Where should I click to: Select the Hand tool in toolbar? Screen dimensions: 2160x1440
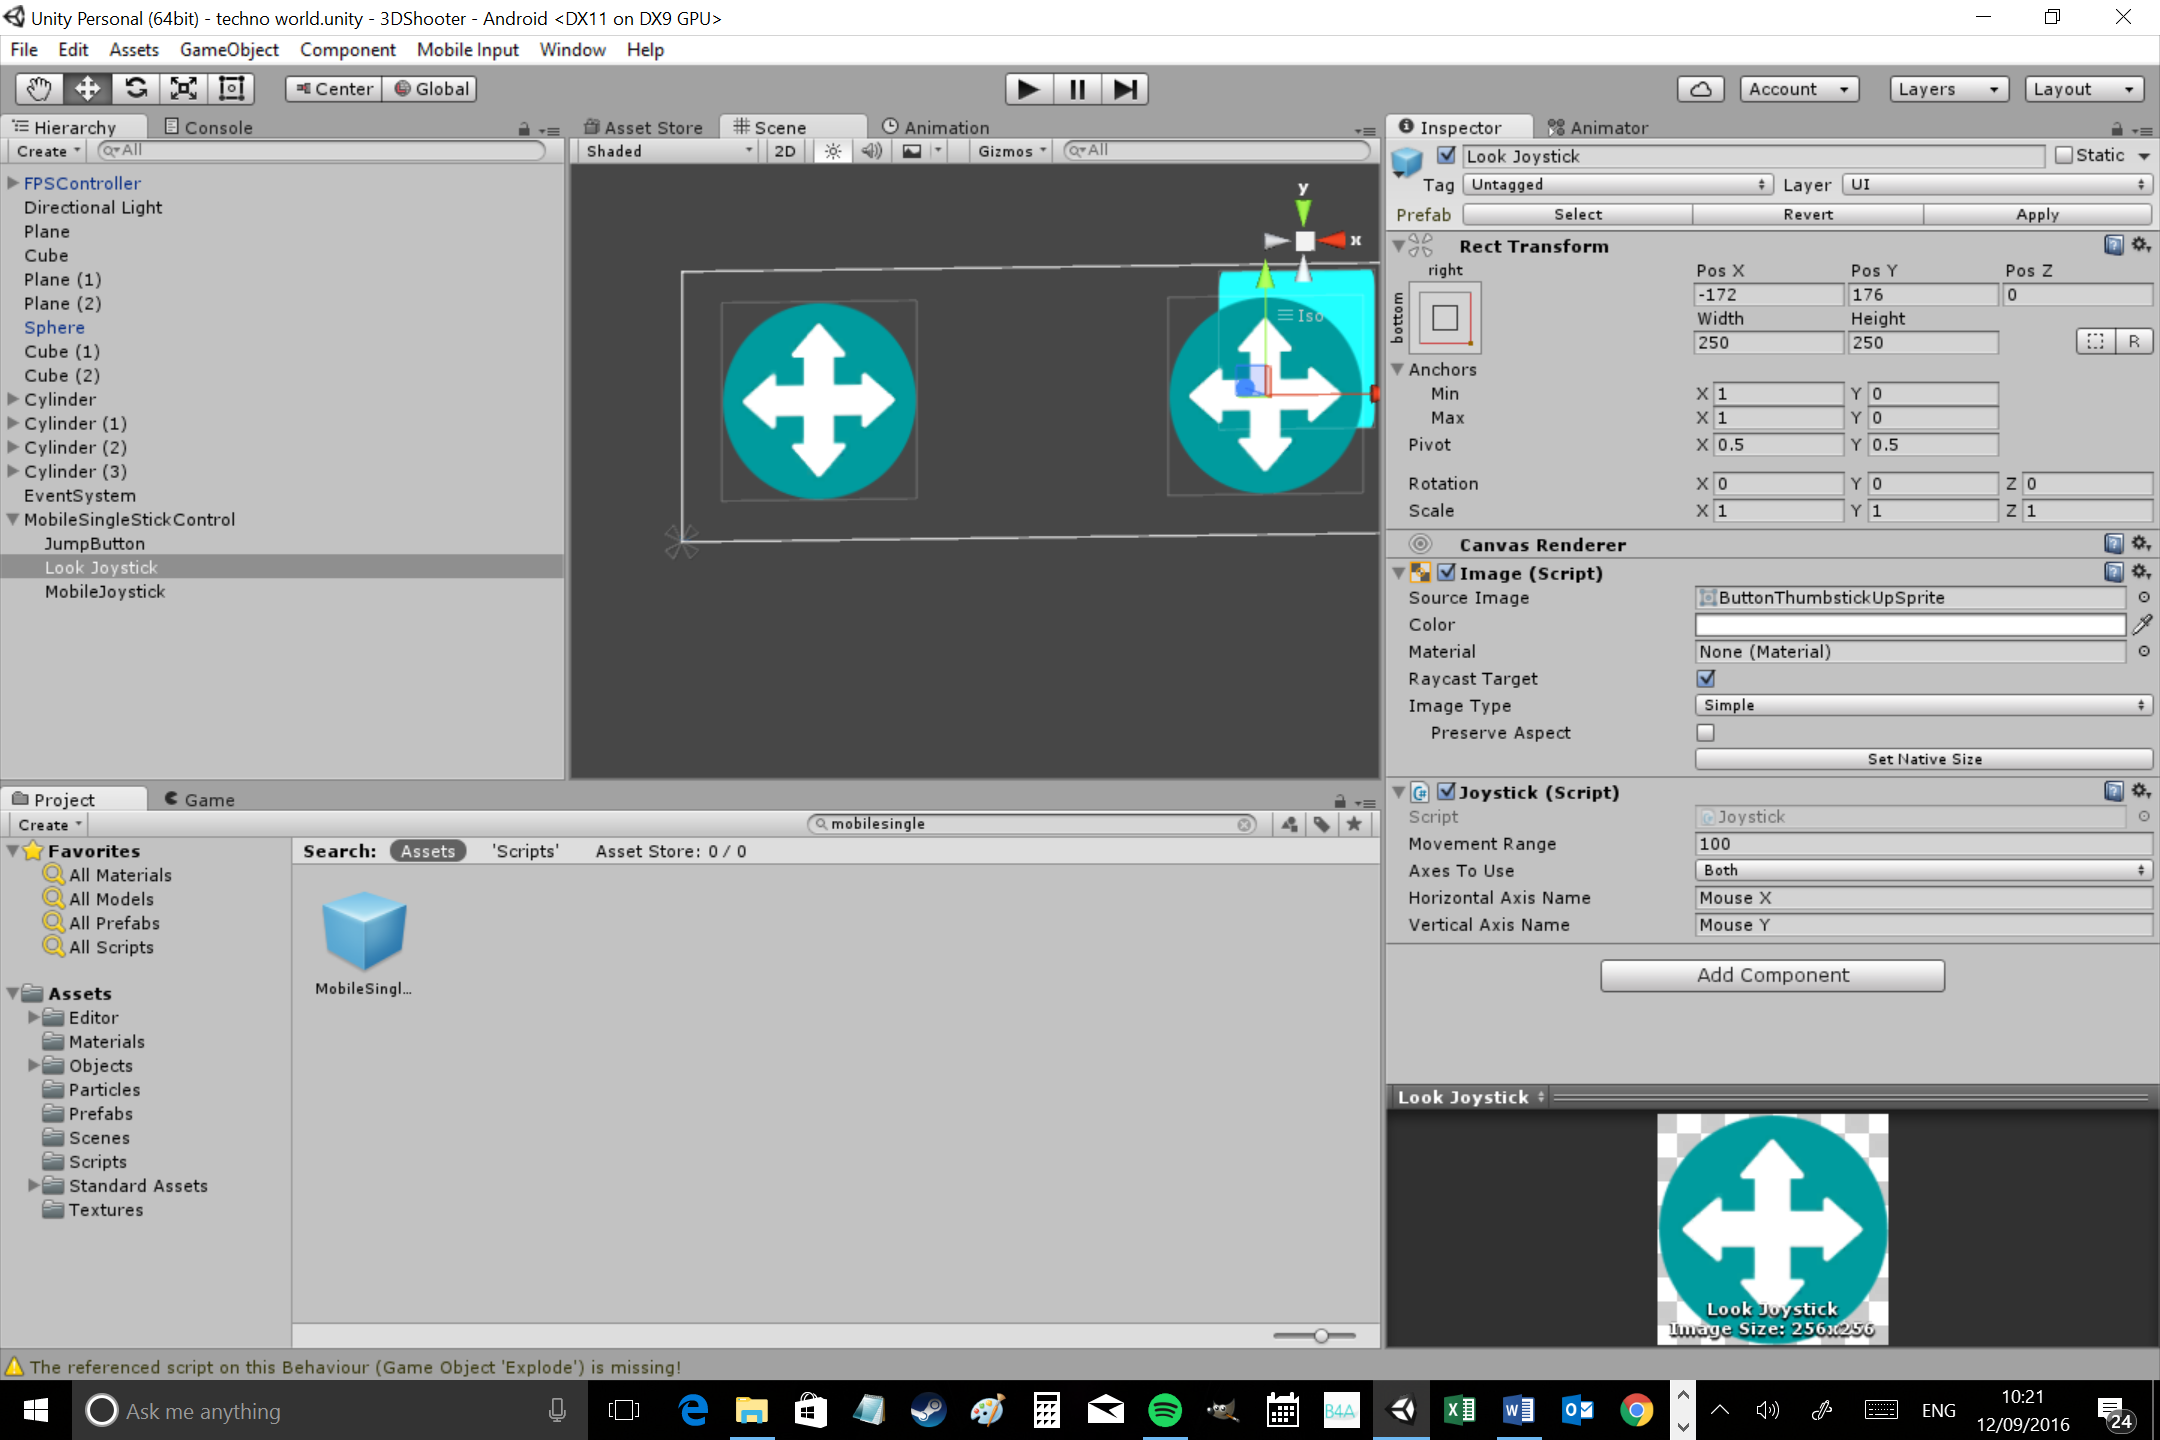(39, 89)
